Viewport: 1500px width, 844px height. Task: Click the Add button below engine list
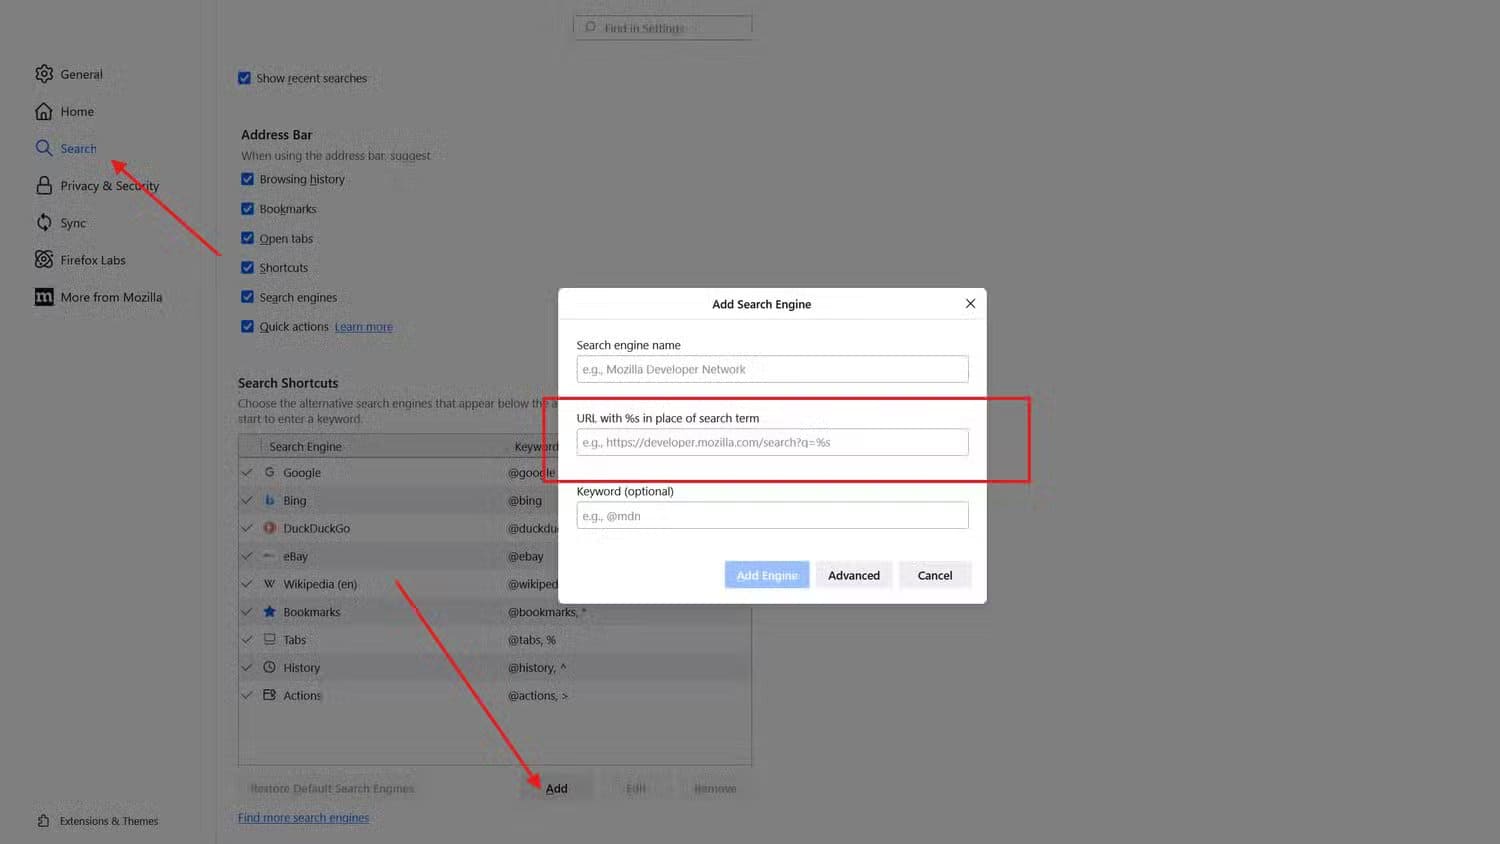557,788
